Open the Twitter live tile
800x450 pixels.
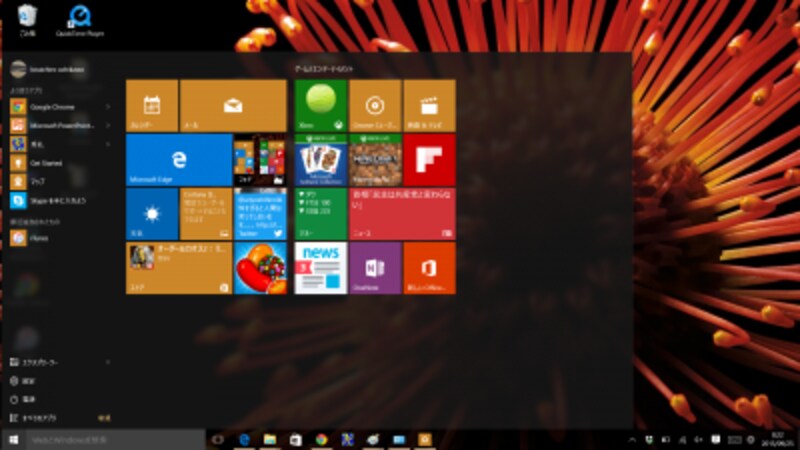[260, 214]
